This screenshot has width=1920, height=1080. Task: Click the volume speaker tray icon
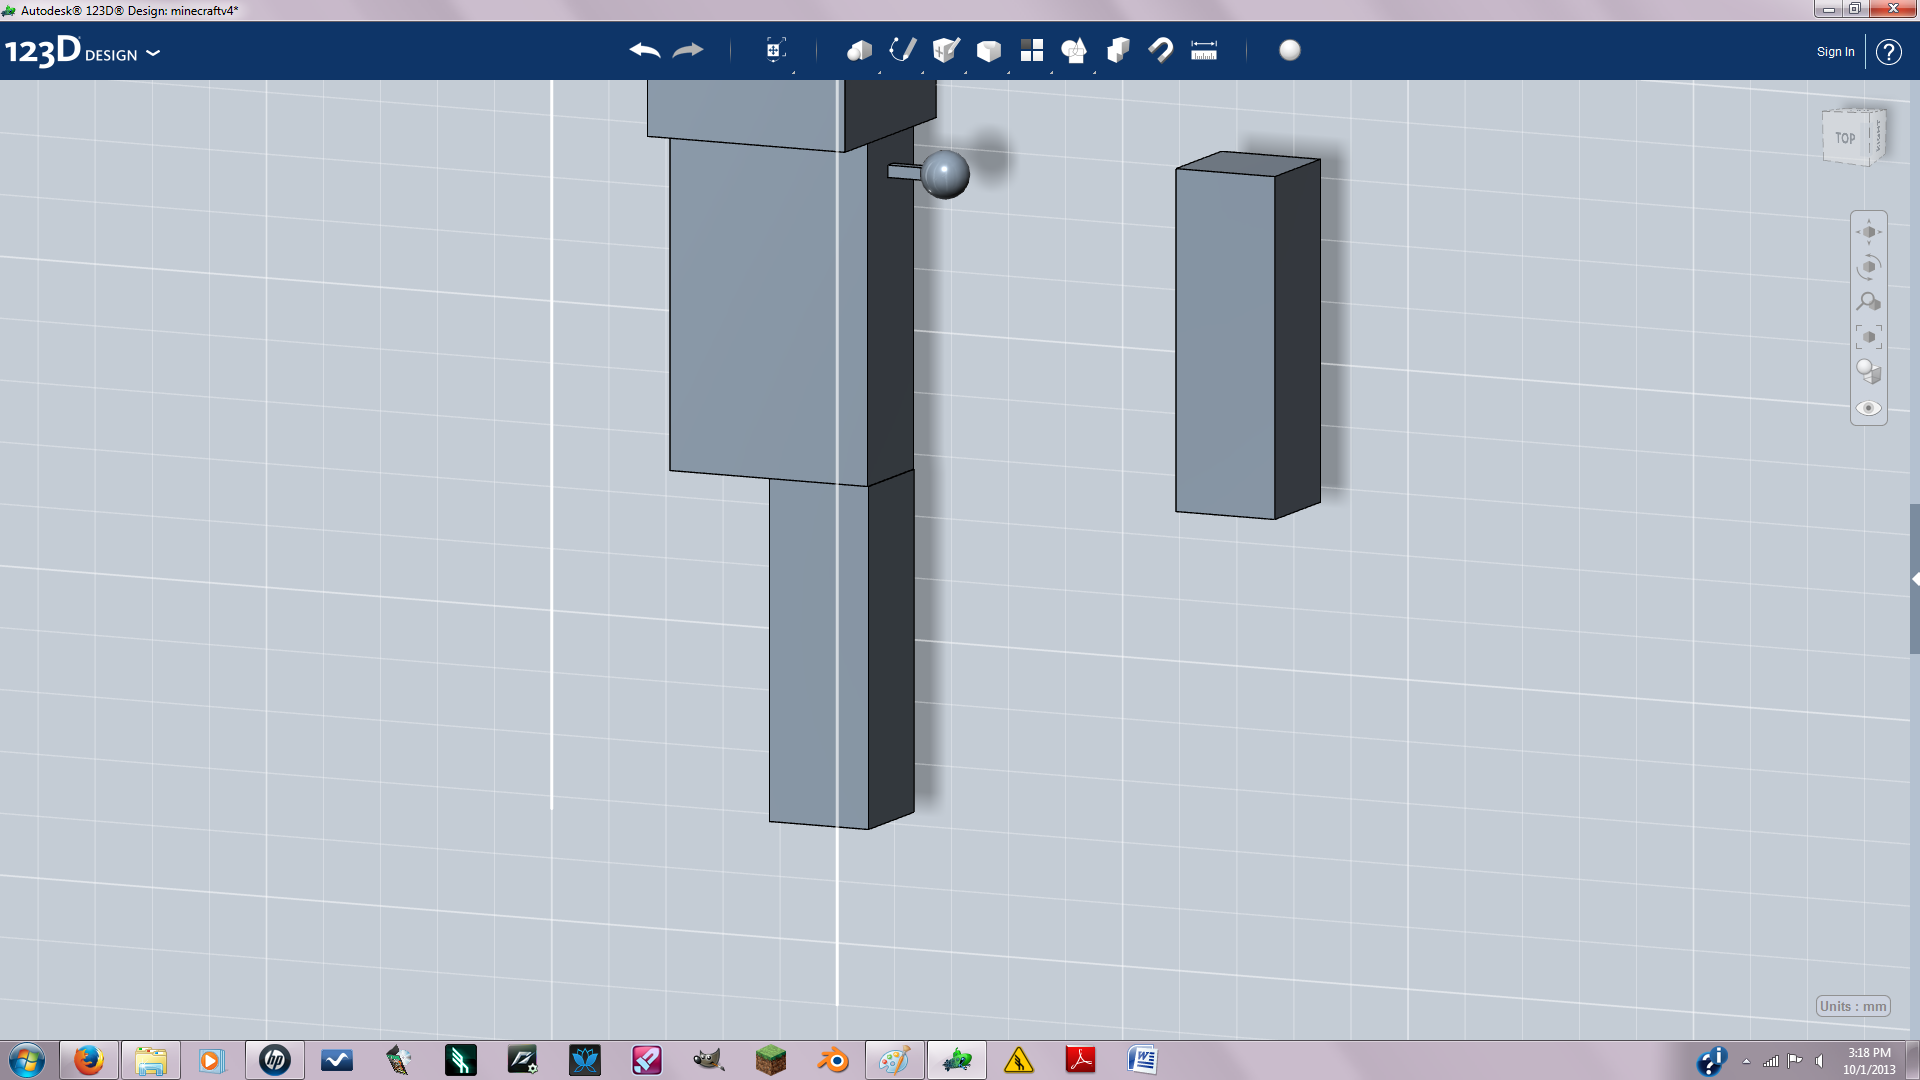click(x=1820, y=1061)
